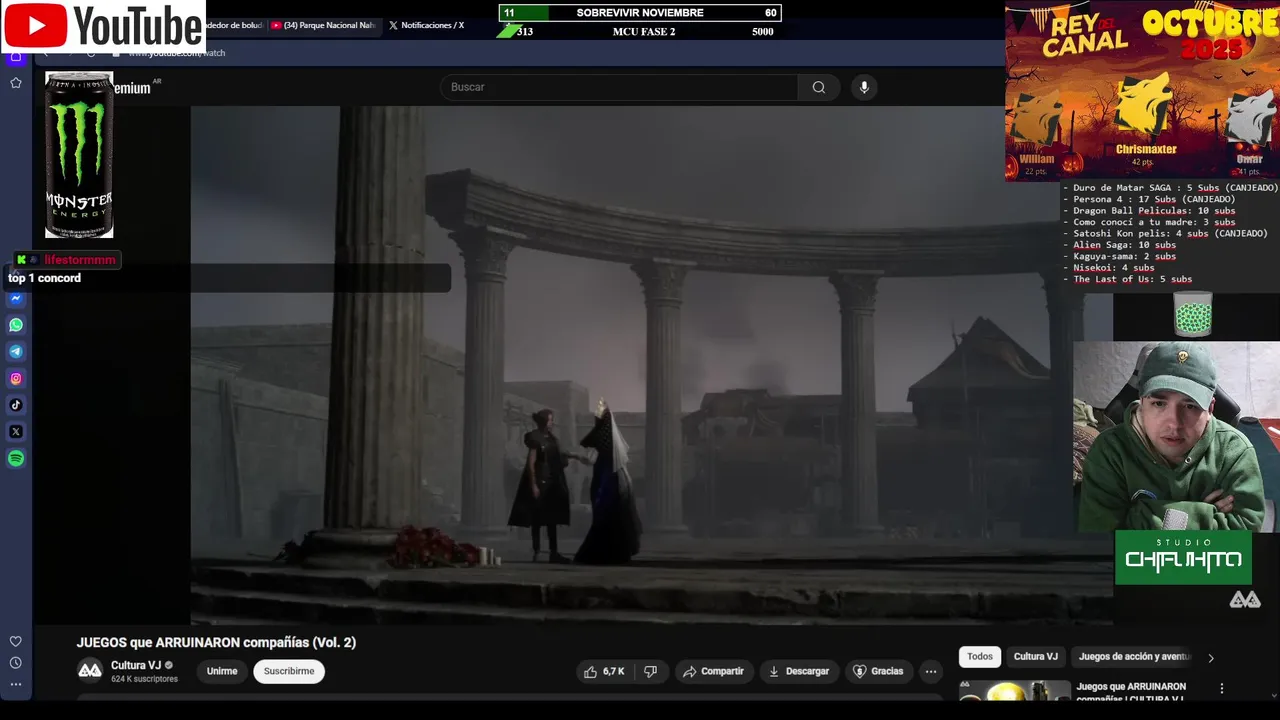This screenshot has height=720, width=1280.
Task: Subscribe using the Suscribirme button
Action: coord(289,672)
